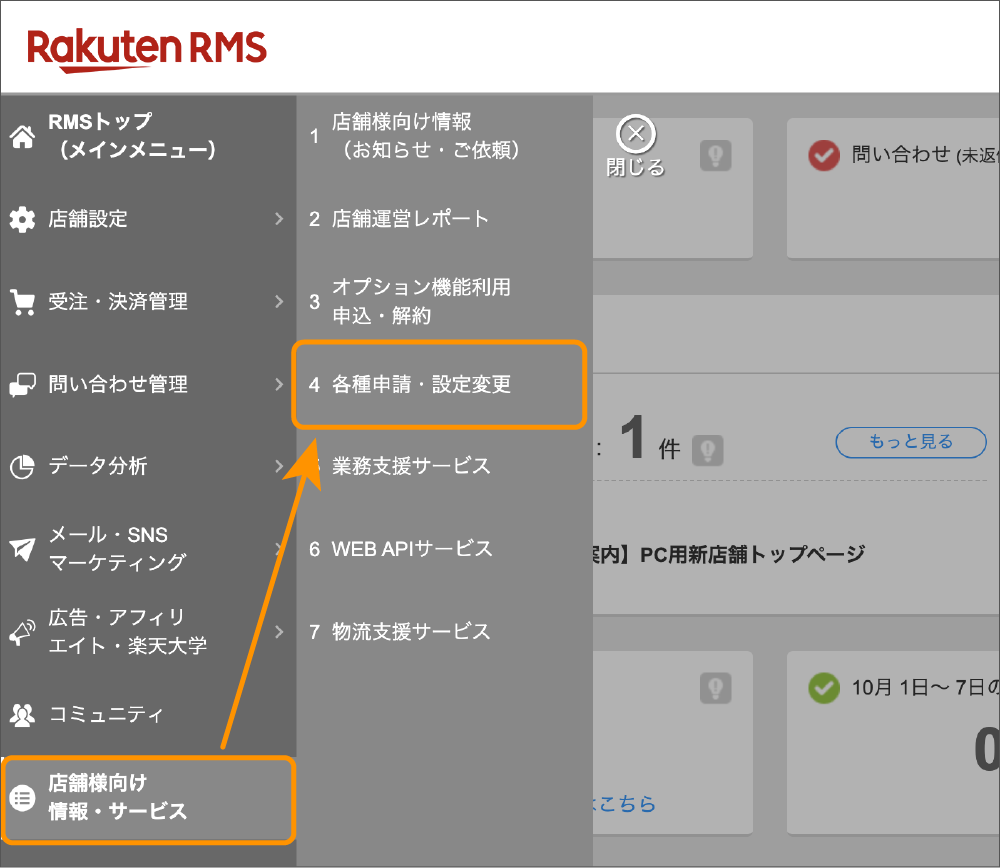Click the RMS top home icon

point(22,137)
